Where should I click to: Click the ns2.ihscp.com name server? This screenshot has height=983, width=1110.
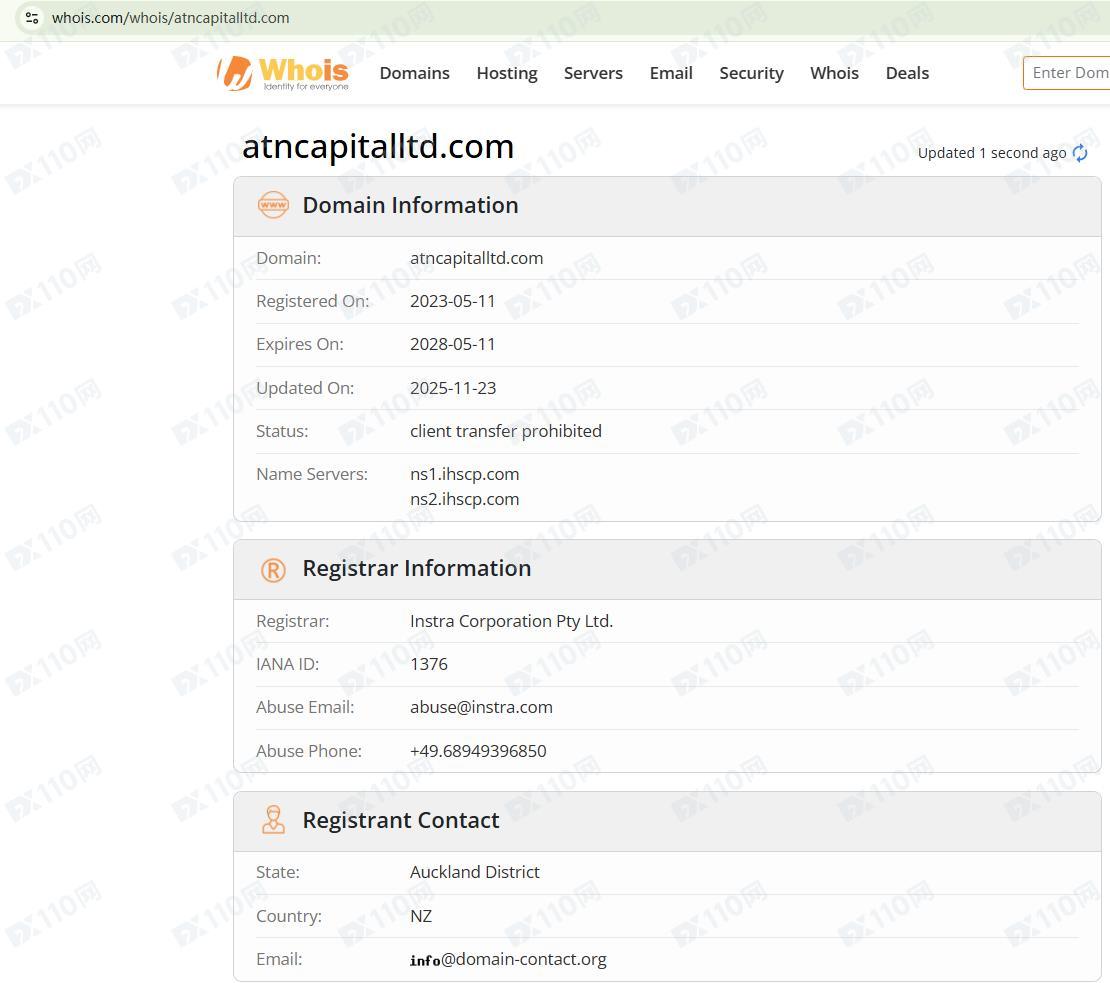tap(464, 499)
